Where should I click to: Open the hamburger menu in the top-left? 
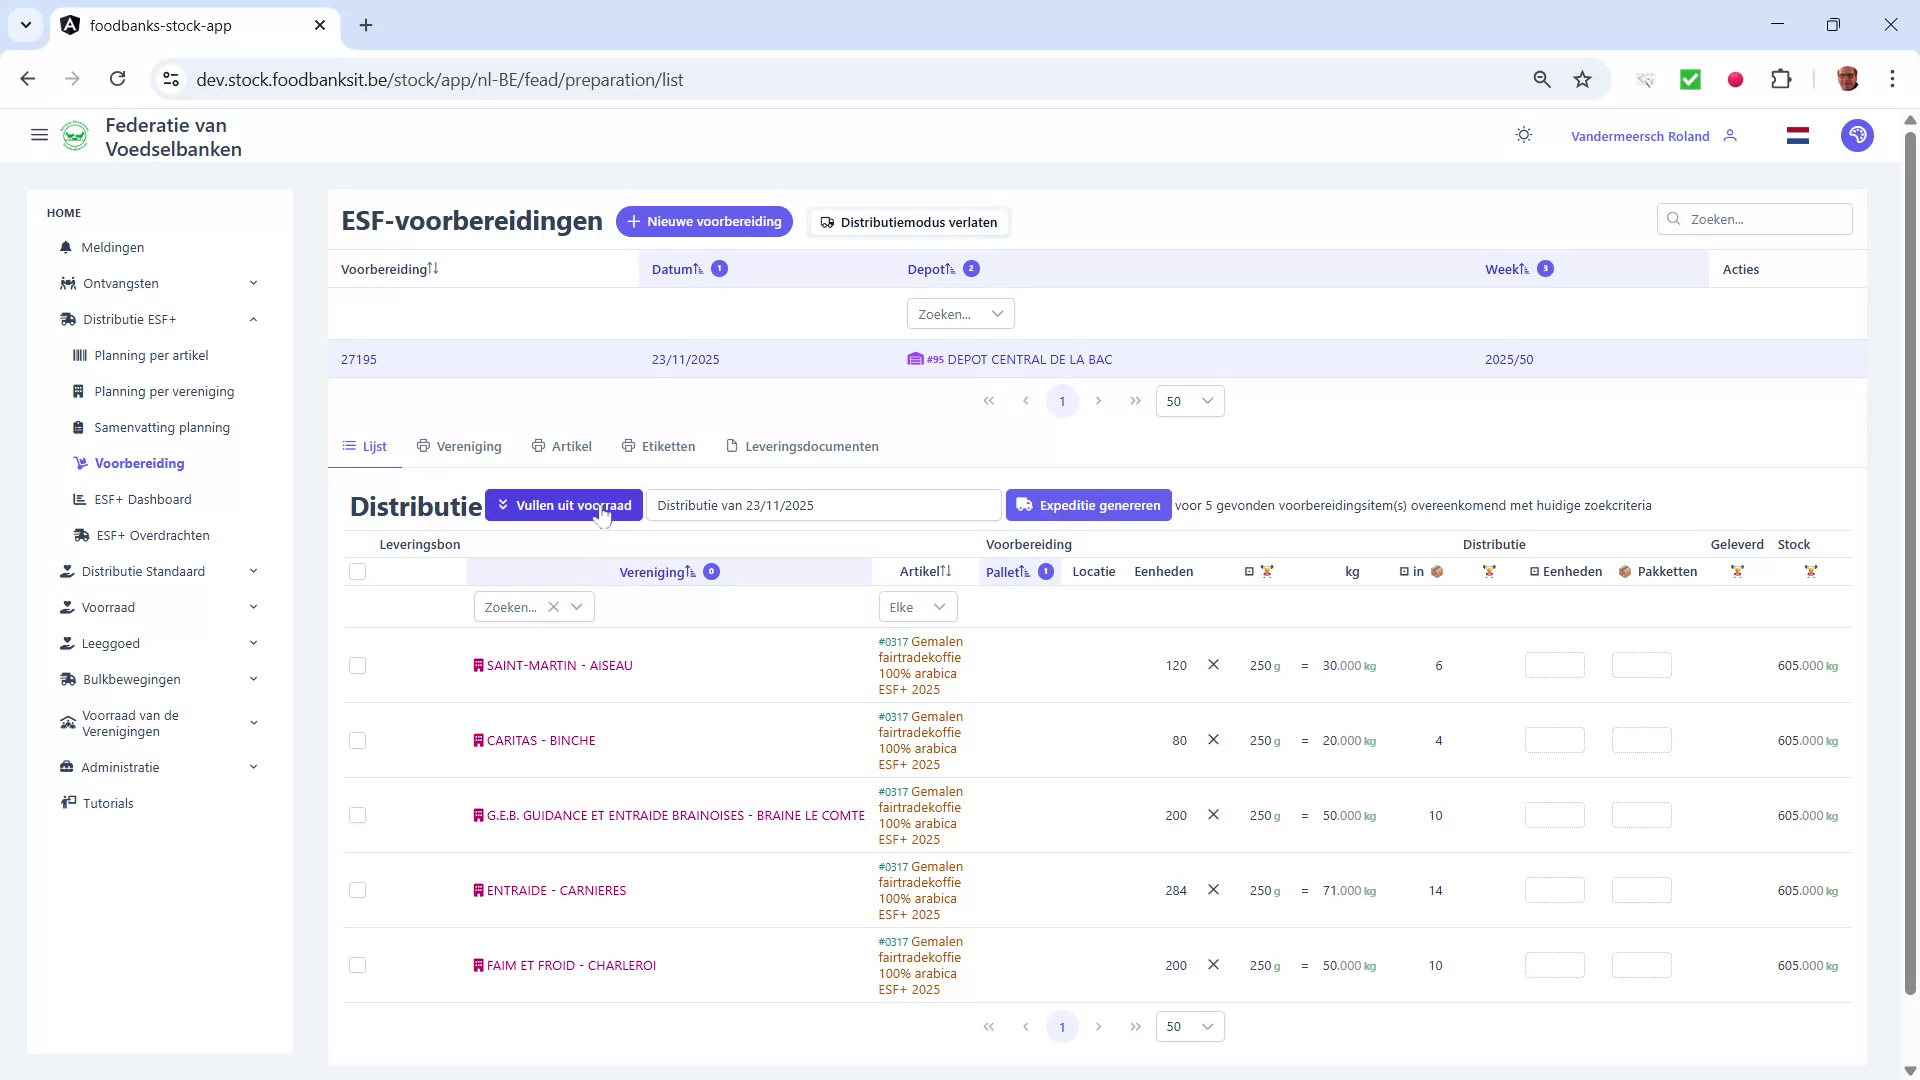39,135
